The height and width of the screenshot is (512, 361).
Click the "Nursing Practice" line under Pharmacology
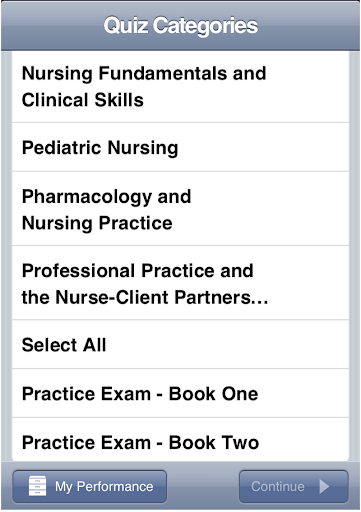(97, 223)
